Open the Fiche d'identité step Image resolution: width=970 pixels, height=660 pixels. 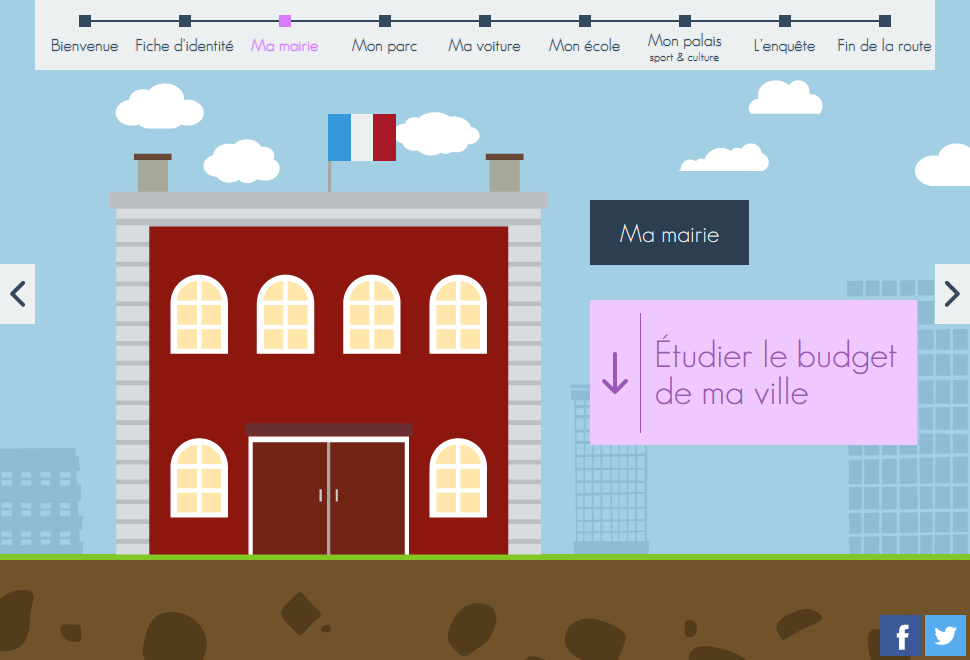(x=184, y=46)
